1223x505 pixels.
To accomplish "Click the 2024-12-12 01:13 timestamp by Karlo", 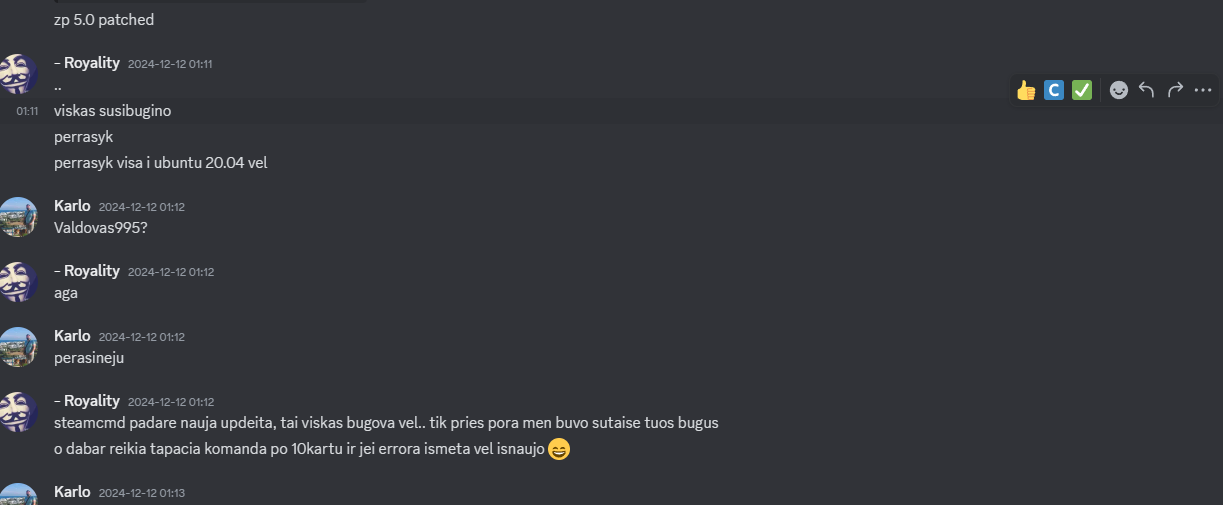I will click(142, 493).
